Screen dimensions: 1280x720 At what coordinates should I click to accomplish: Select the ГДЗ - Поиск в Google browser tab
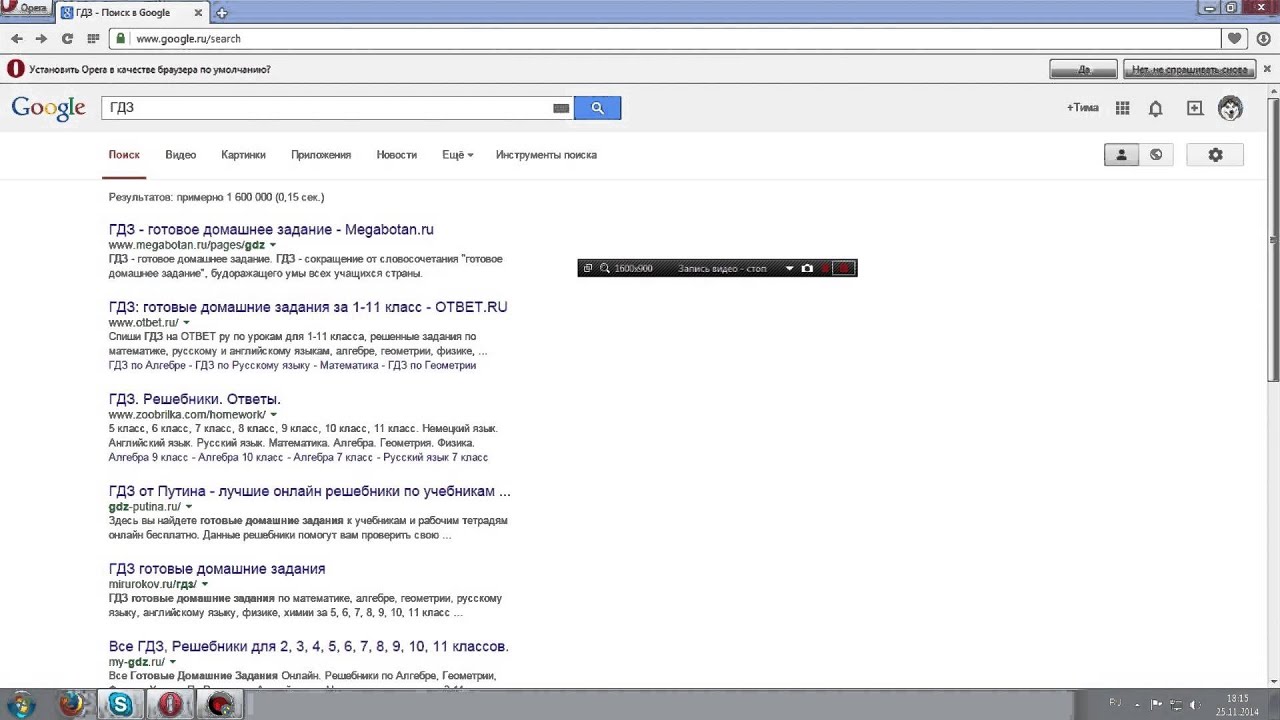pos(130,13)
